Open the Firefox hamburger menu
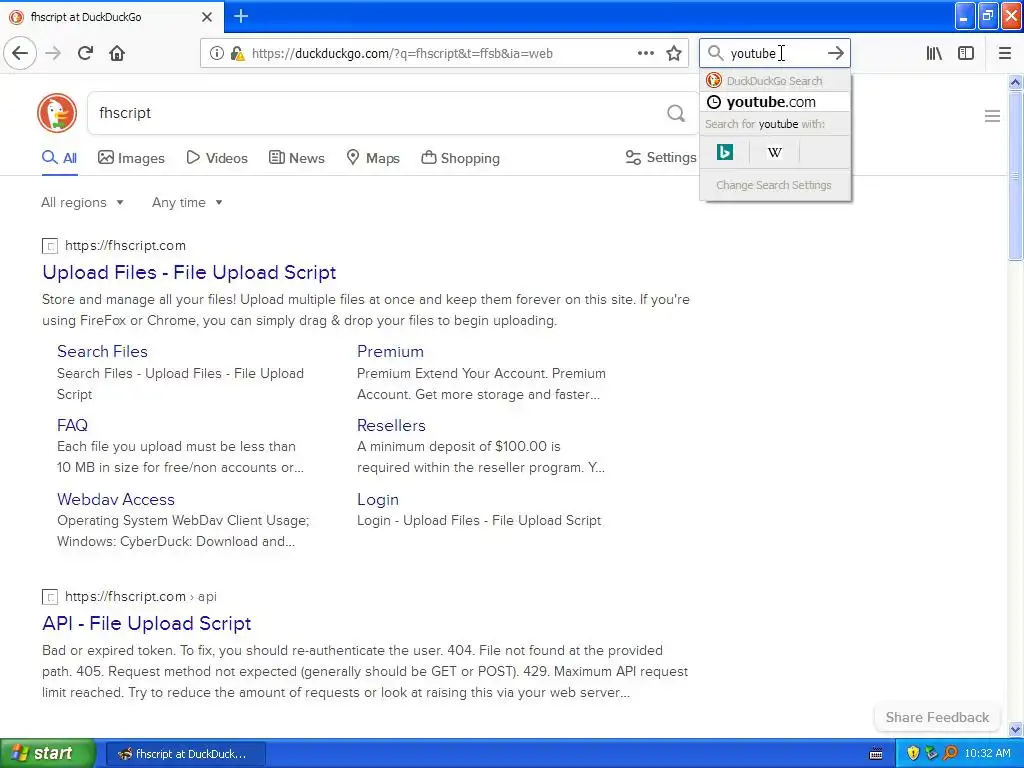This screenshot has height=768, width=1024. click(1005, 53)
